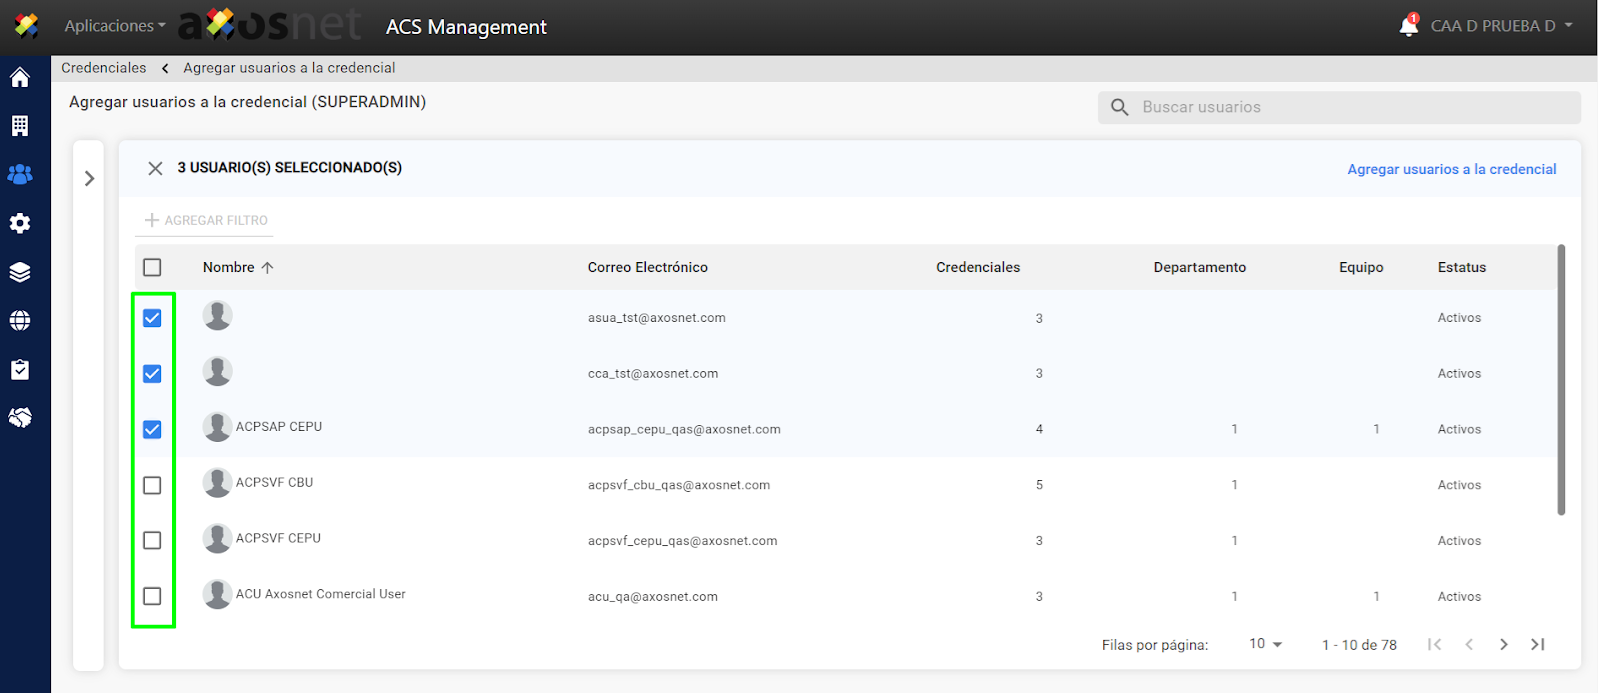Go back to Credenciales breadcrumb
This screenshot has height=693, width=1598.
pyautogui.click(x=103, y=68)
